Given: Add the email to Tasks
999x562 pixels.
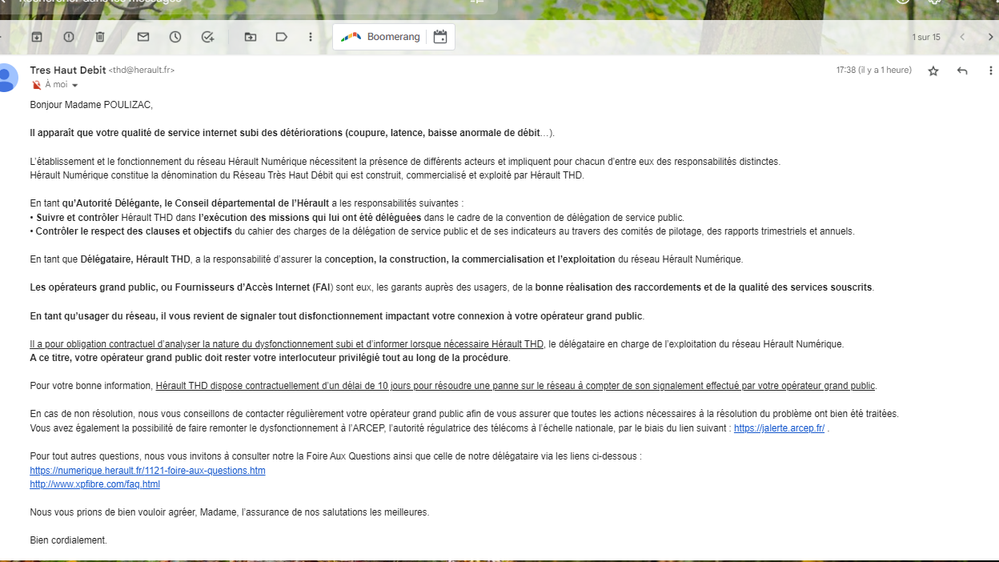Looking at the screenshot, I should tap(208, 37).
